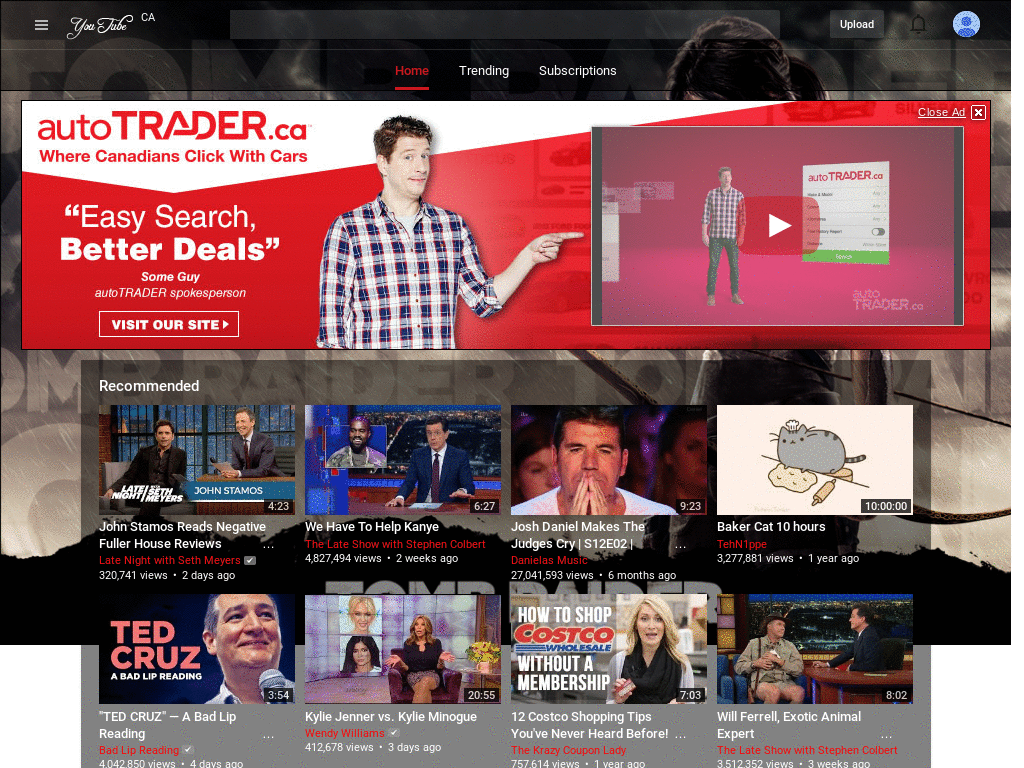The width and height of the screenshot is (1024, 768).
Task: Play the autoTRADER ad video
Action: click(778, 225)
